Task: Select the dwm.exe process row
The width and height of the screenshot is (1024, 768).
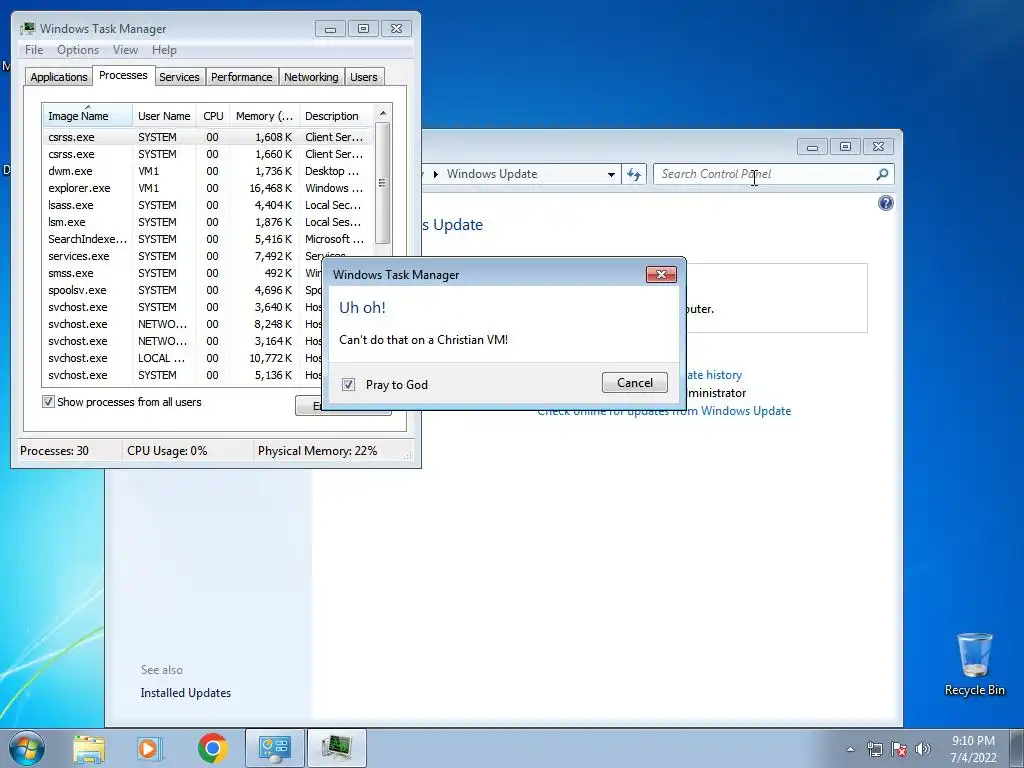Action: 208,171
